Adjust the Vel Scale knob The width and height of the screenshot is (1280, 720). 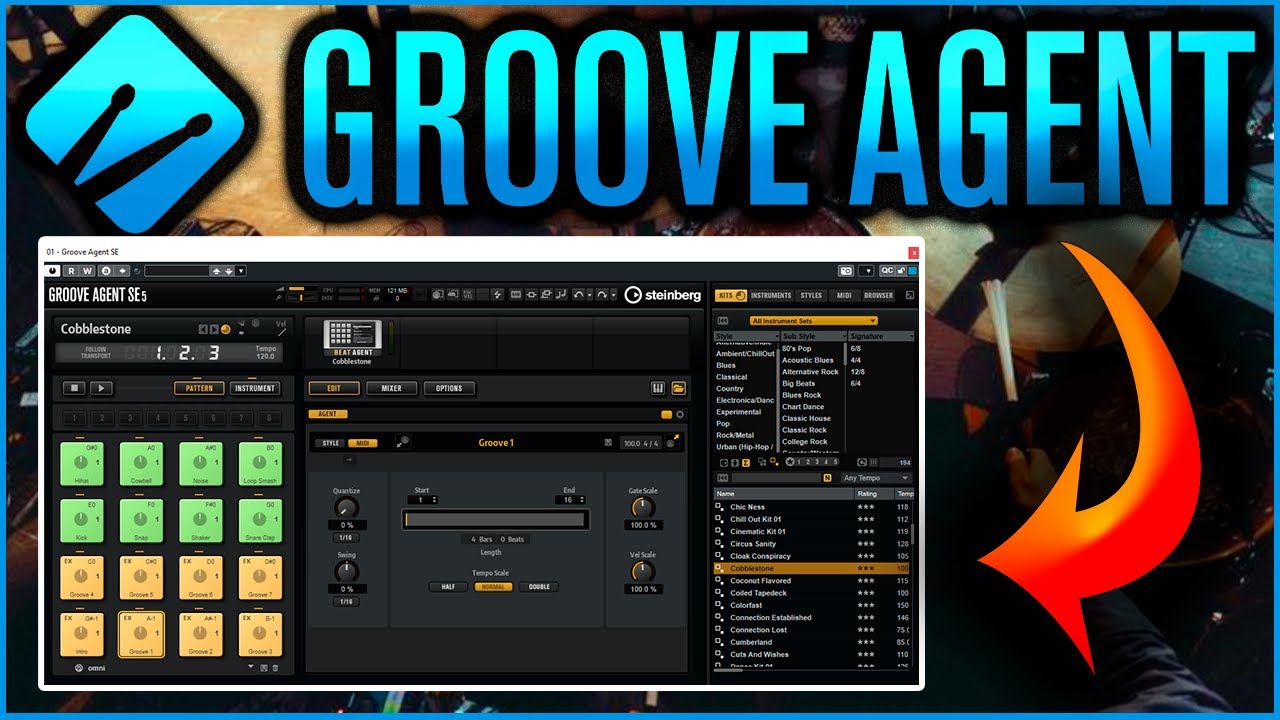pyautogui.click(x=642, y=572)
